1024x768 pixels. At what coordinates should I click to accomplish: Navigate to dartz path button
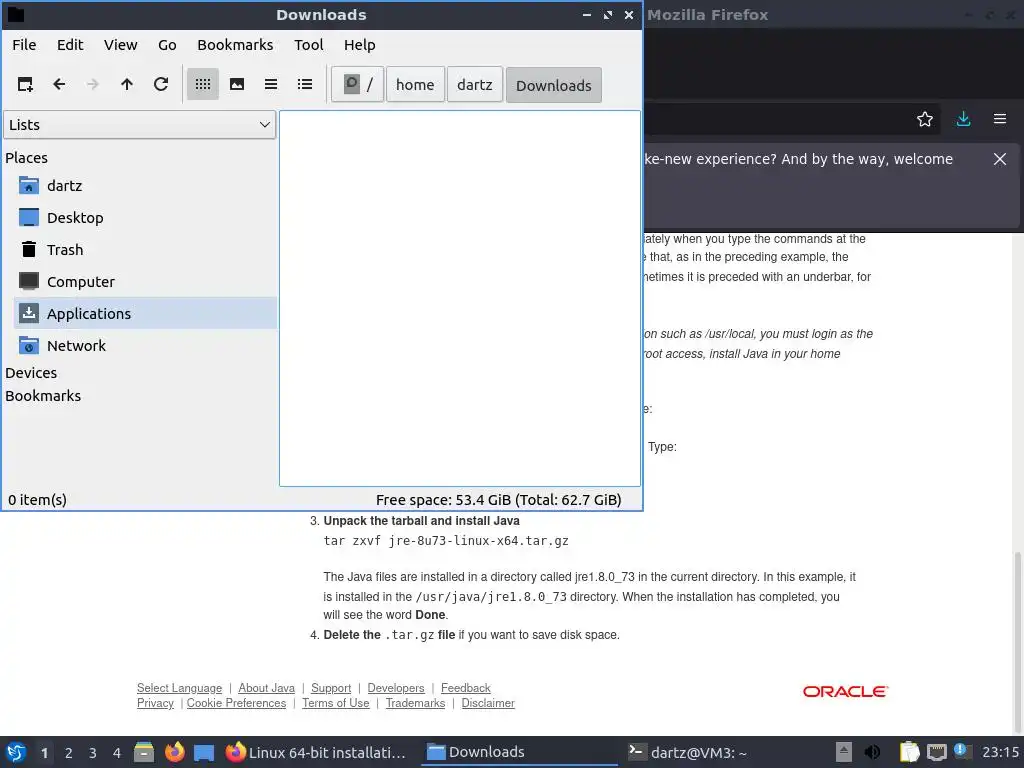point(475,84)
